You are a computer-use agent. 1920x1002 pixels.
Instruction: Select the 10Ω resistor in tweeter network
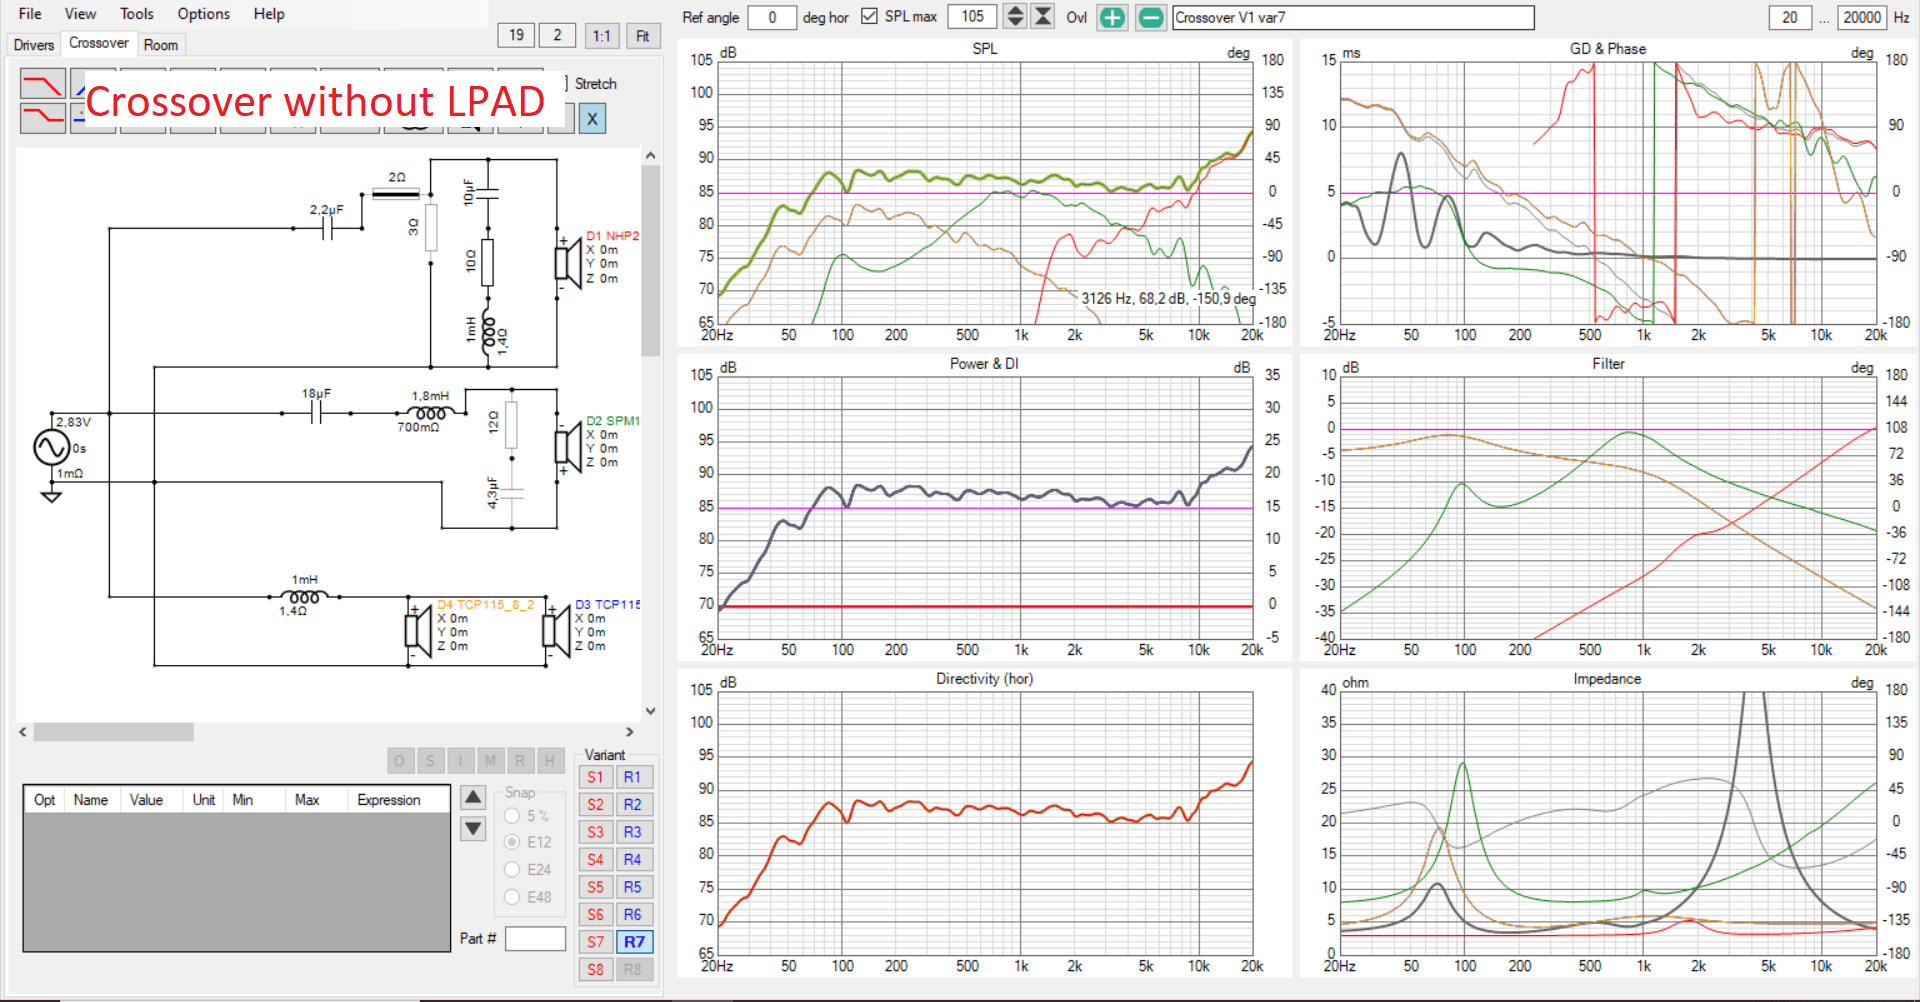[x=487, y=262]
